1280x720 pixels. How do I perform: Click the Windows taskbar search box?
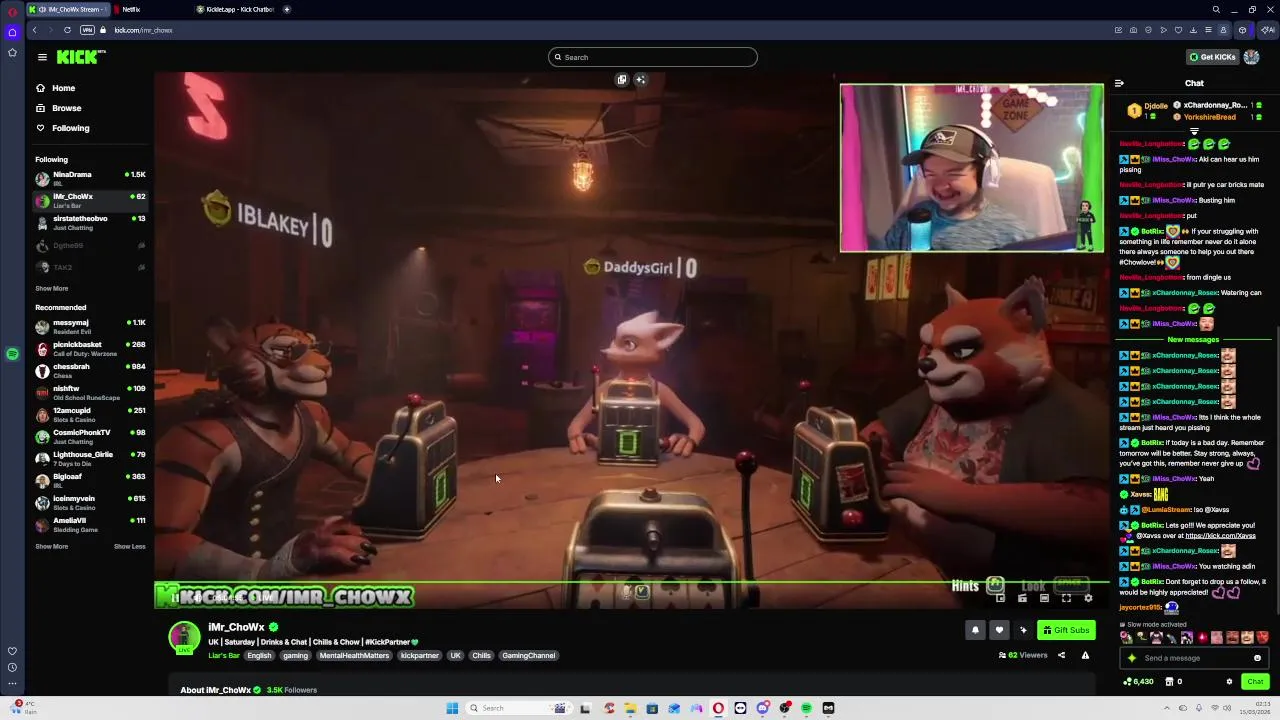(x=518, y=708)
